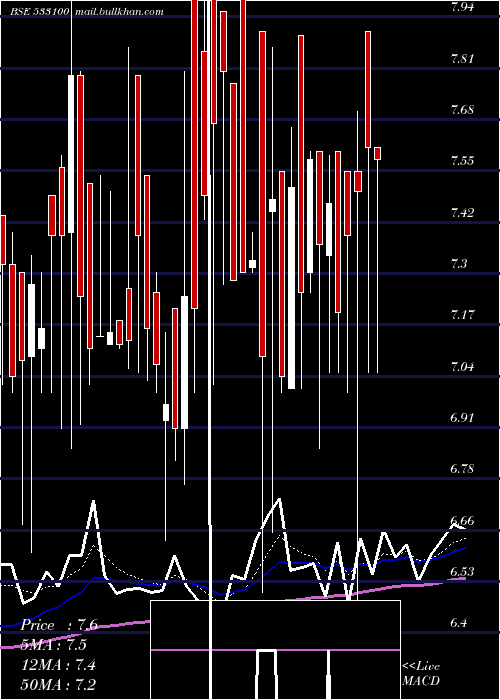
Task: Click the 7.42 price axis label
Action: click(x=462, y=212)
